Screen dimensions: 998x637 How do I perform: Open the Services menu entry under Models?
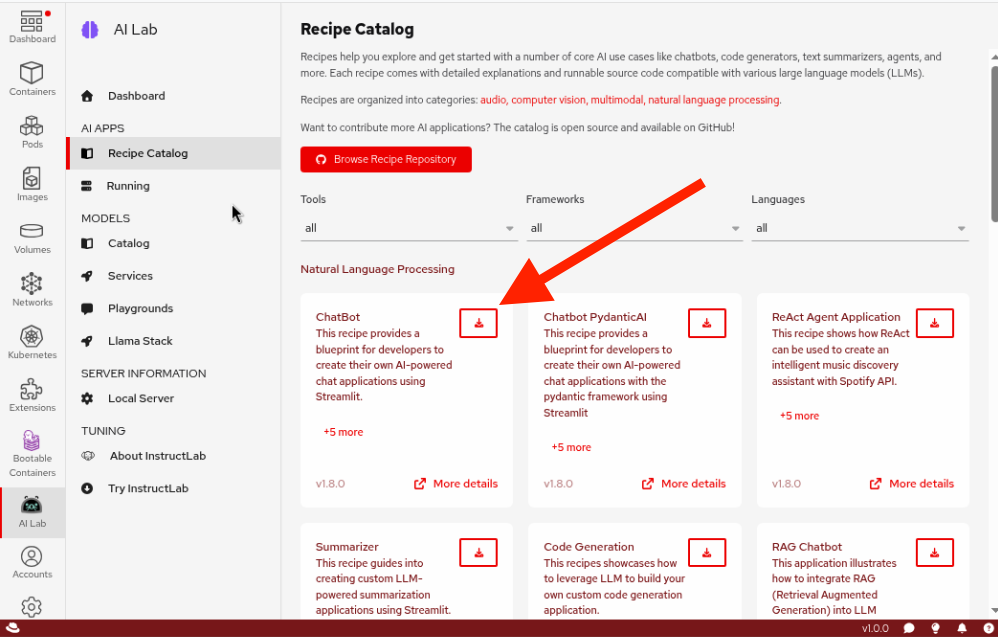130,276
